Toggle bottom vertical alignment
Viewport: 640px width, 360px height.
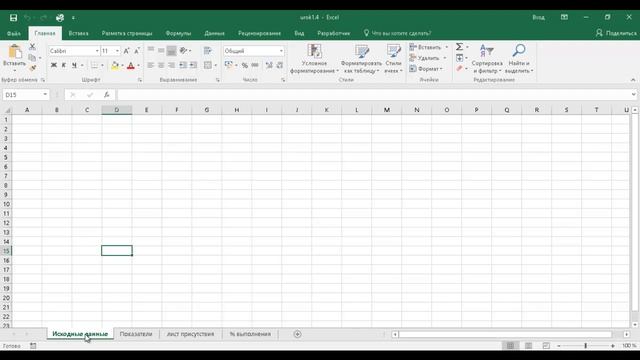pos(171,51)
